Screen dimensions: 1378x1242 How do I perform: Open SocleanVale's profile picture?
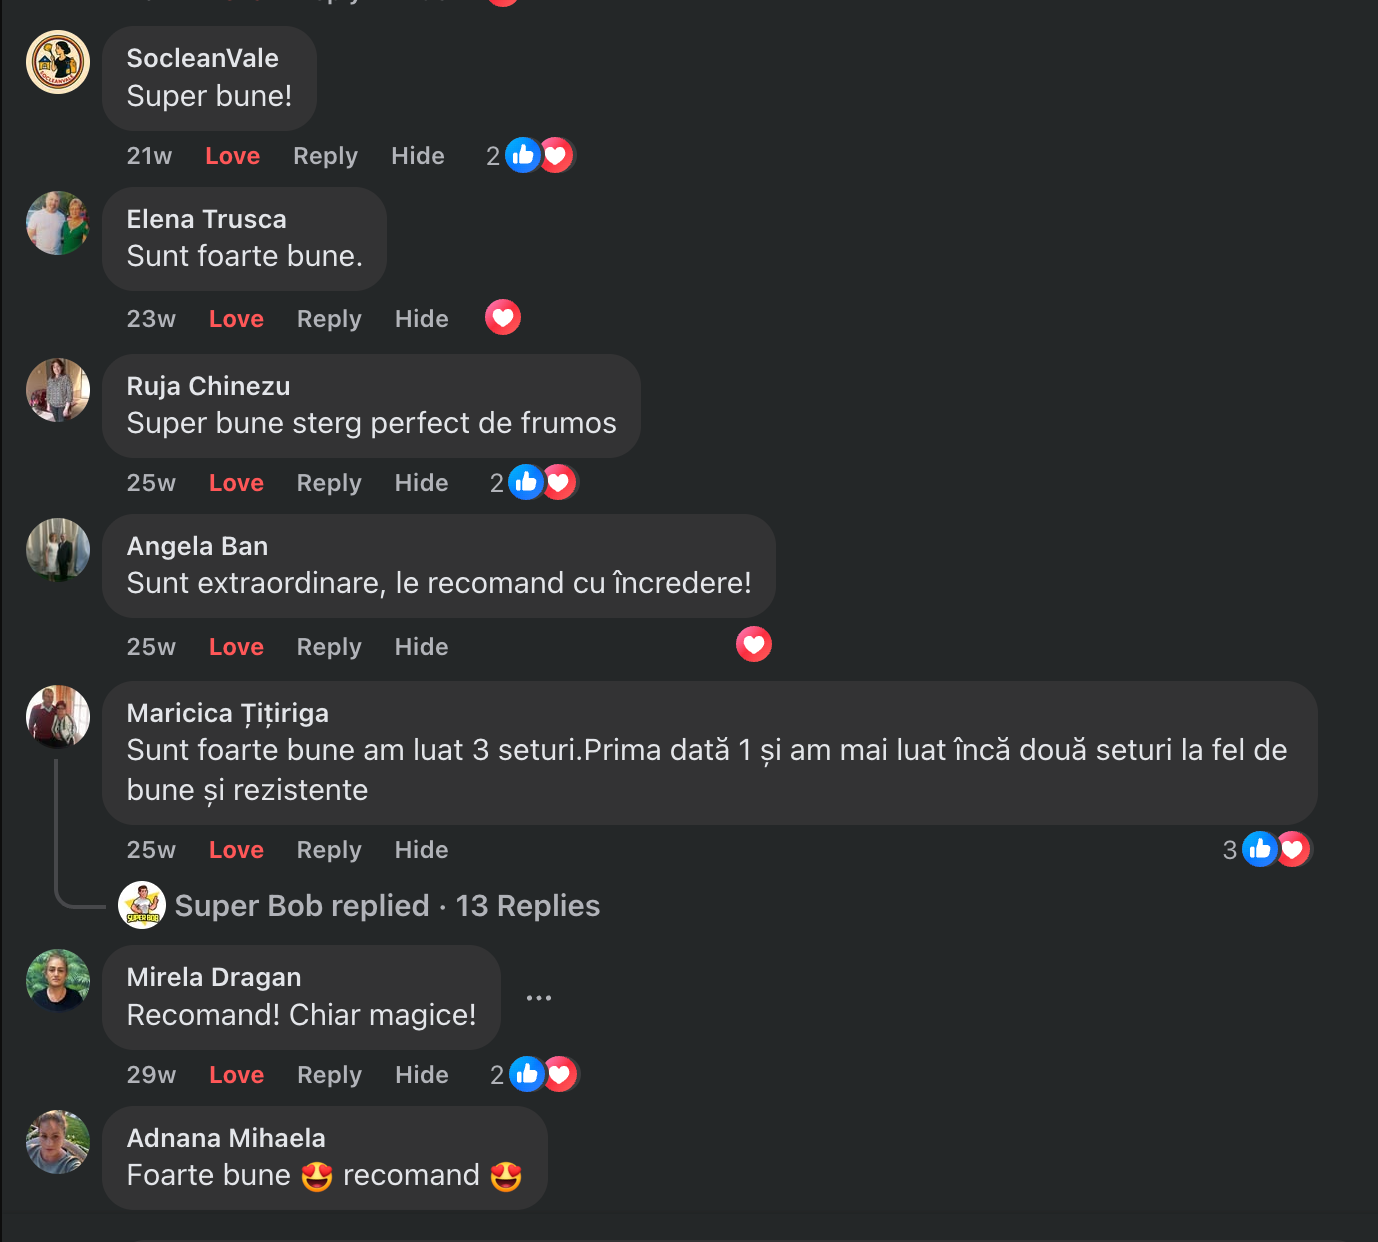(x=58, y=62)
